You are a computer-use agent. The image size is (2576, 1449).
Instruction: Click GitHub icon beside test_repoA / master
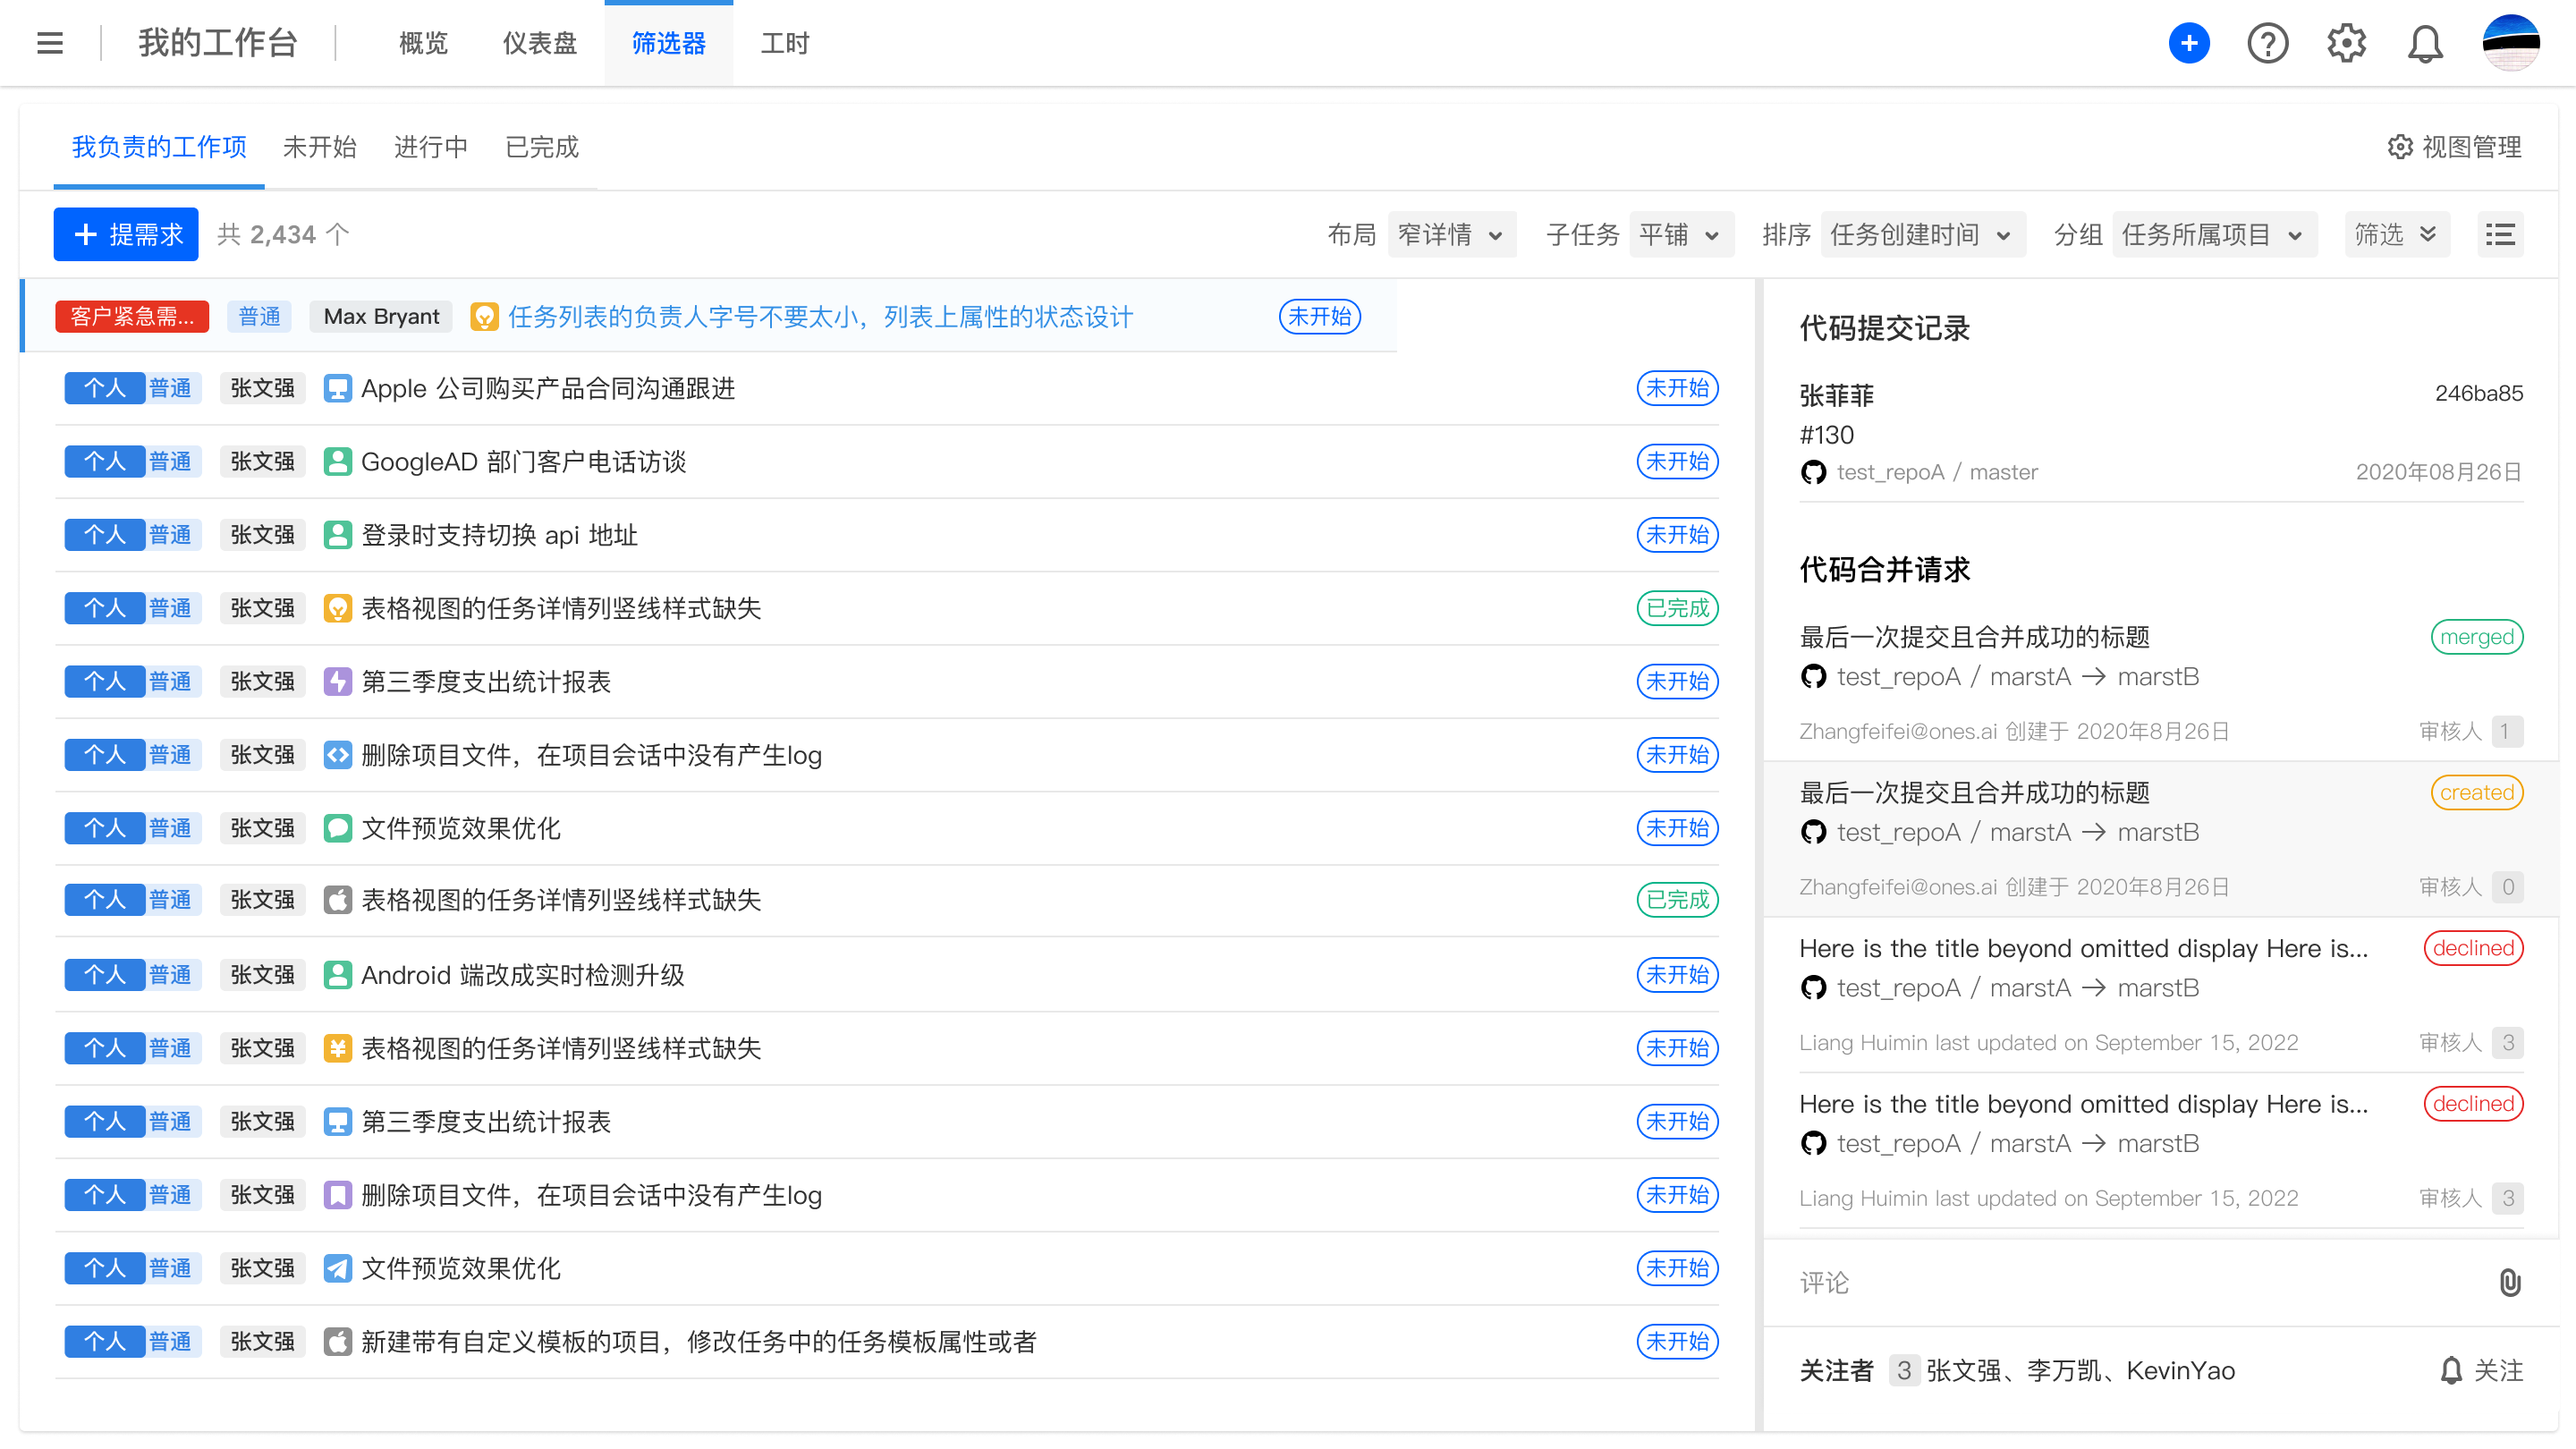[x=1813, y=472]
